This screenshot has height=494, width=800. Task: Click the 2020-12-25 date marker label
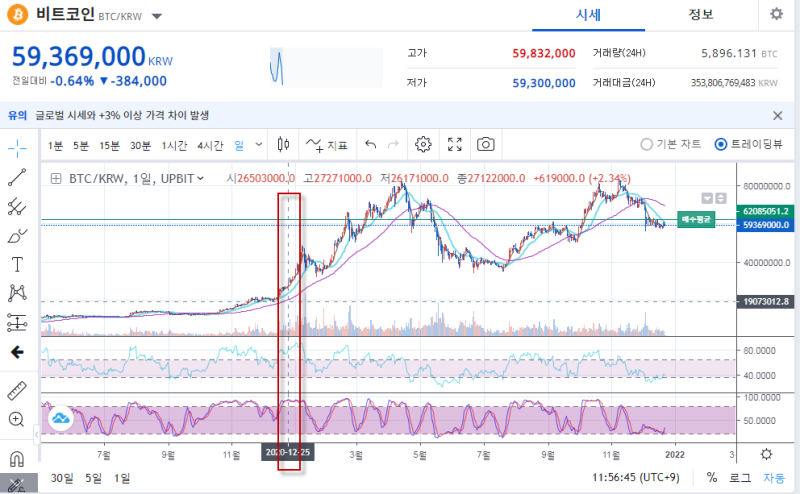pyautogui.click(x=288, y=452)
